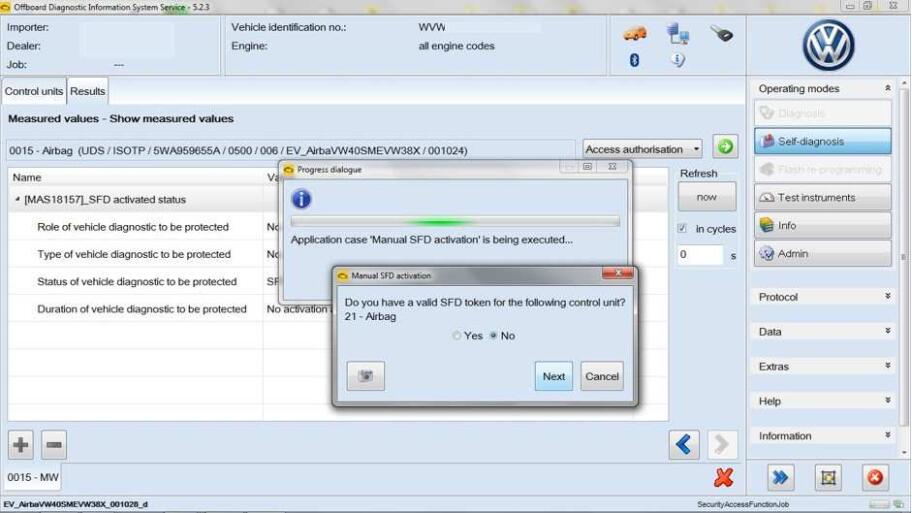
Task: Click the ignition key status icon
Action: pos(721,34)
